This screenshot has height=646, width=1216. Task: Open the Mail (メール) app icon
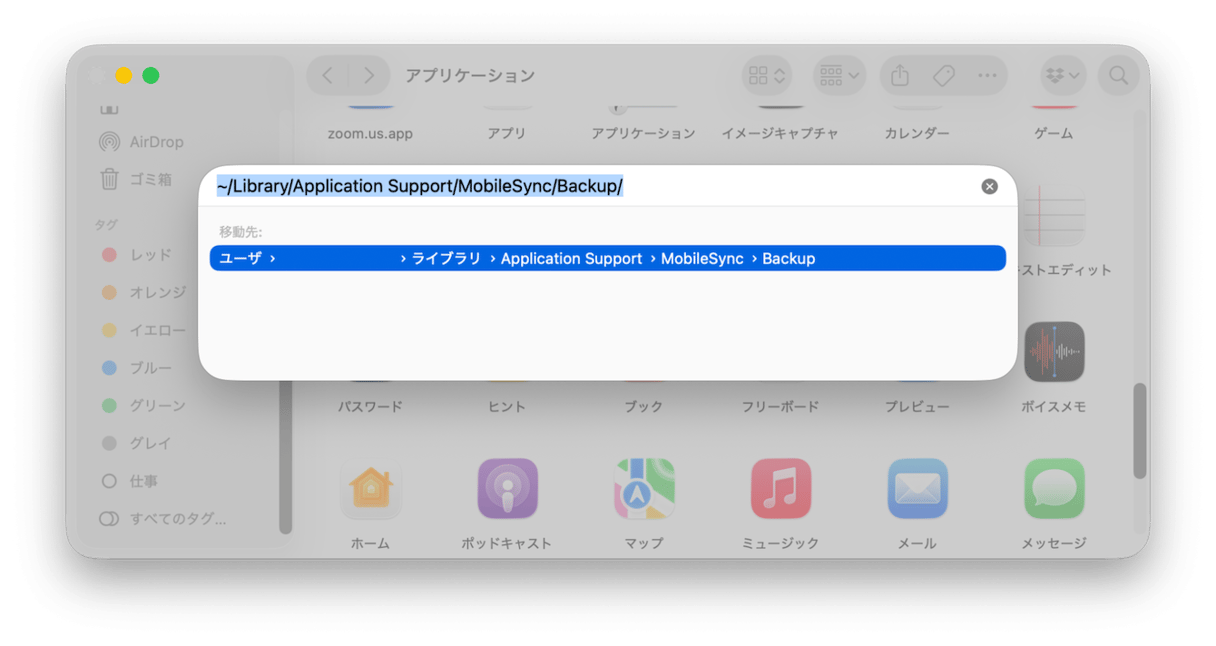pyautogui.click(x=917, y=489)
